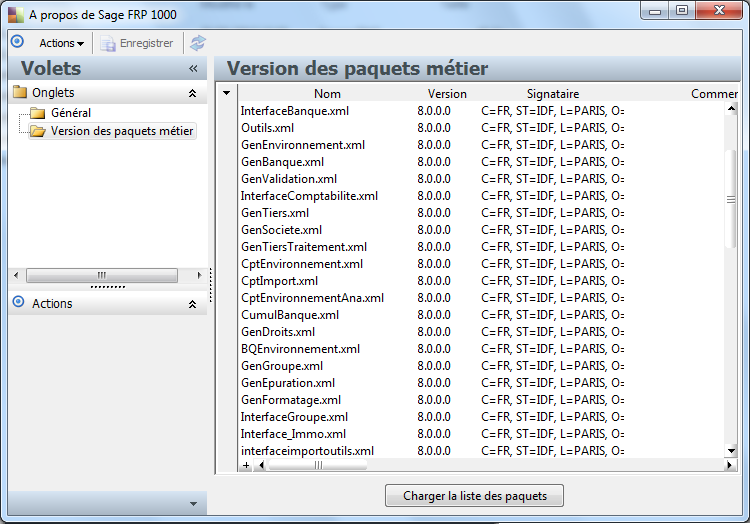
Task: Collapse the Onglets section chevron
Action: [x=192, y=93]
